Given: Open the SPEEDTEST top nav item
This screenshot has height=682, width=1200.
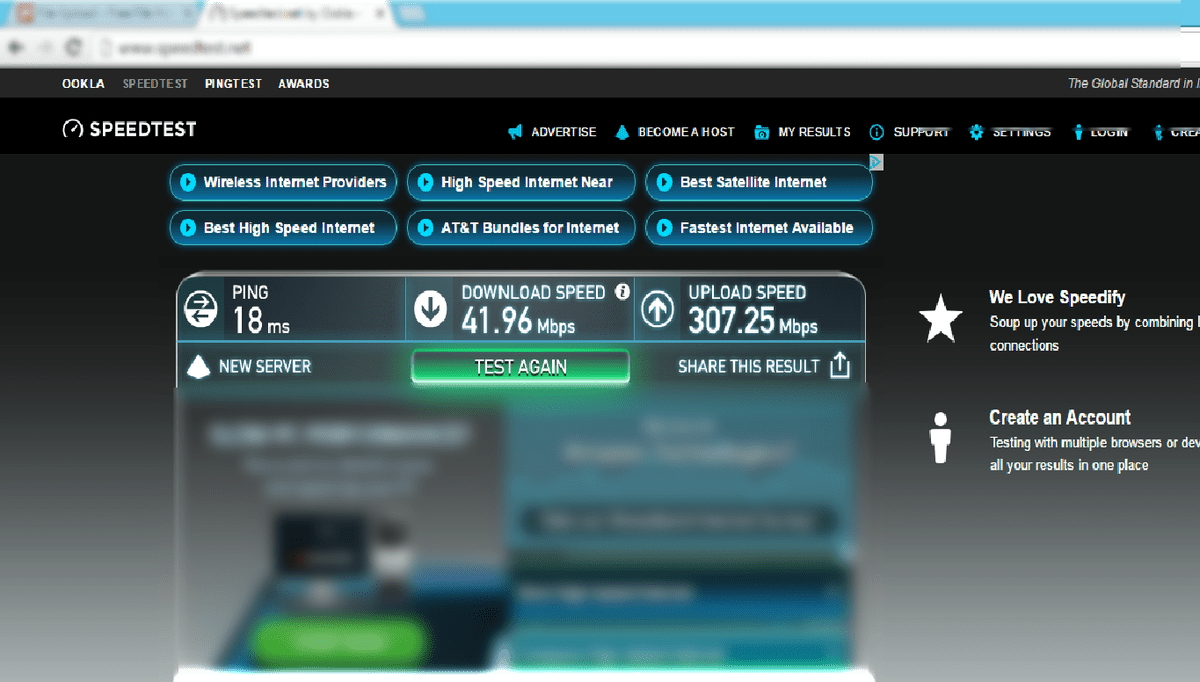Looking at the screenshot, I should [x=155, y=84].
